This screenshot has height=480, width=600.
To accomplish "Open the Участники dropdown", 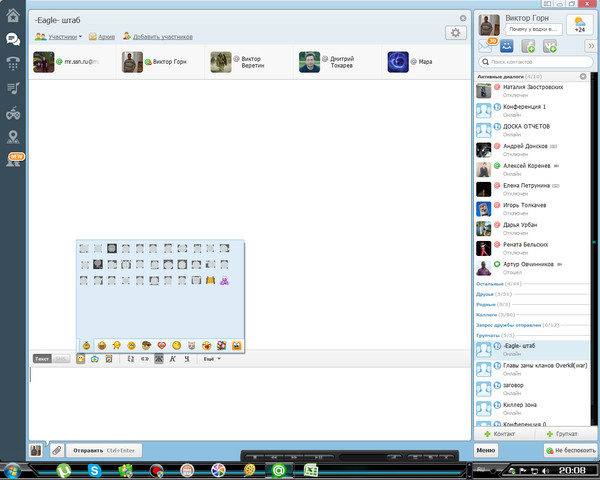I will 58,37.
